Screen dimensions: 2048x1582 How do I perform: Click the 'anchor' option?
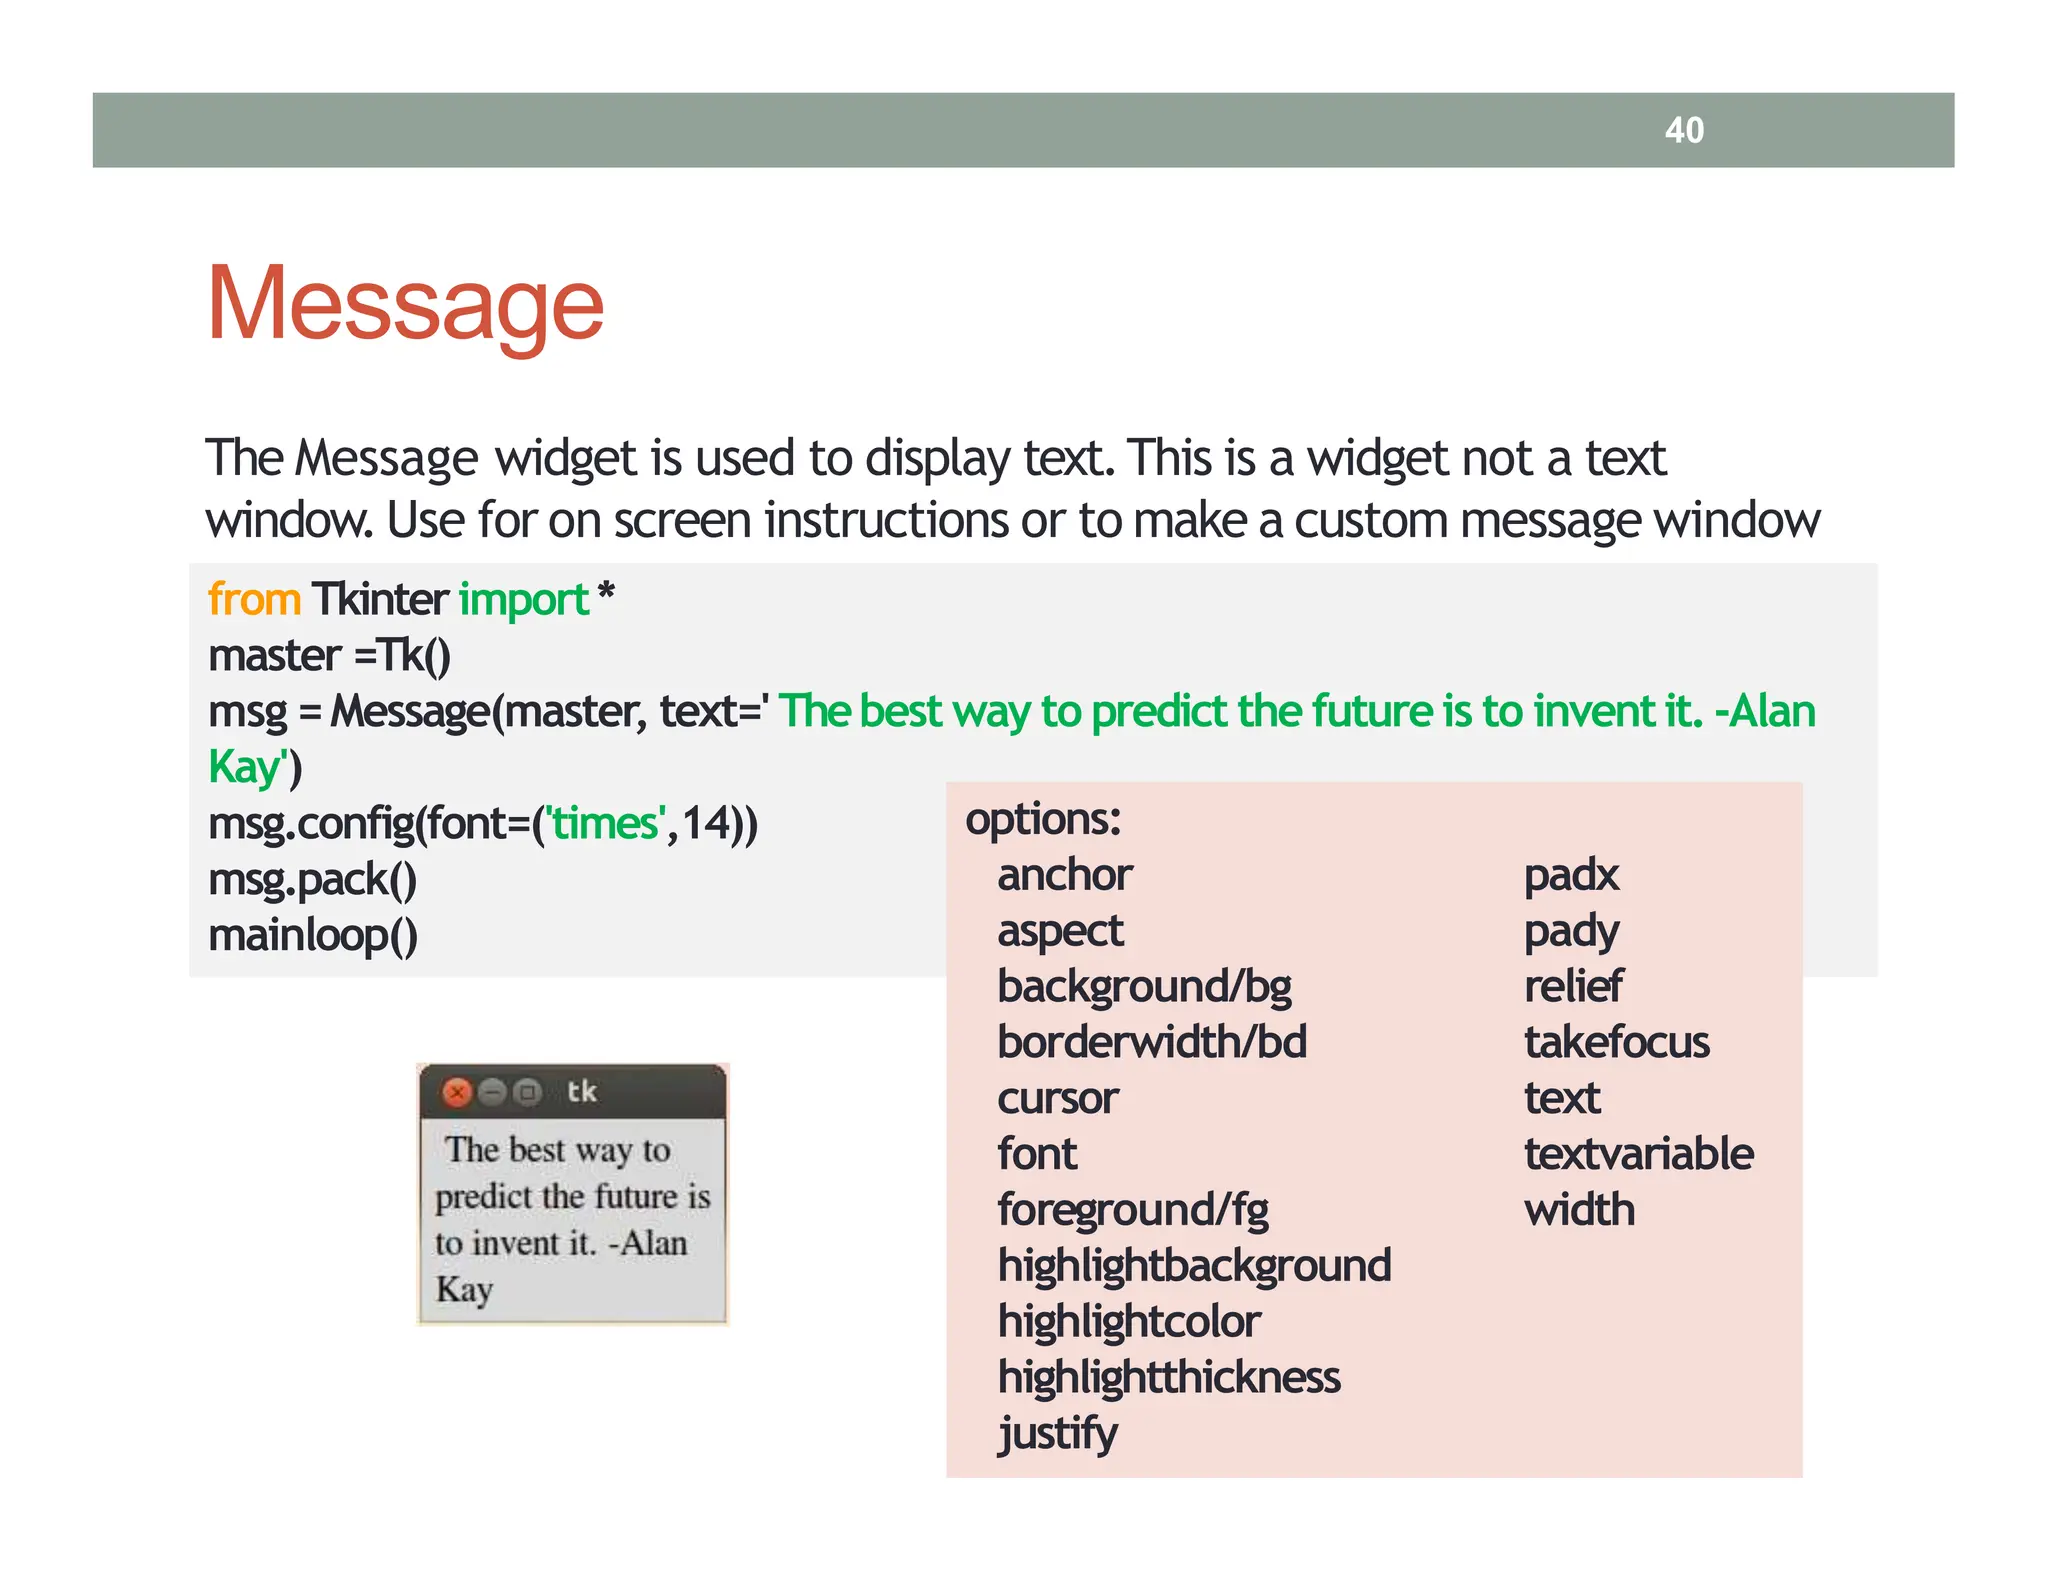pyautogui.click(x=1064, y=875)
